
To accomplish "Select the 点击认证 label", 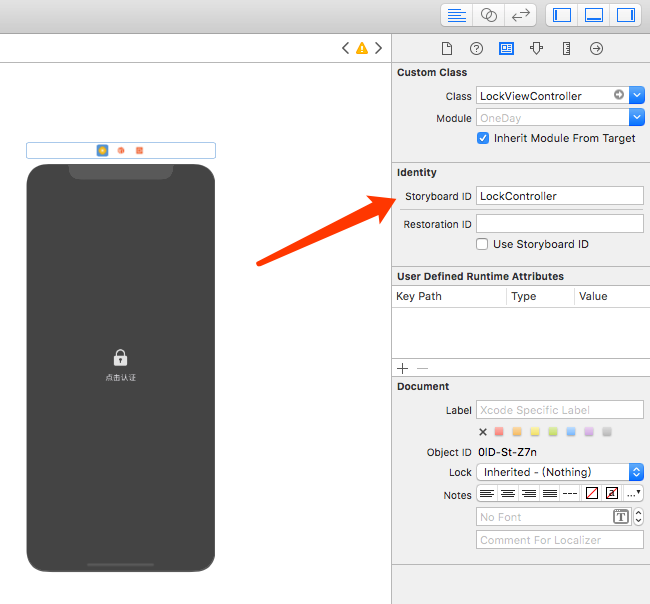I will [121, 377].
